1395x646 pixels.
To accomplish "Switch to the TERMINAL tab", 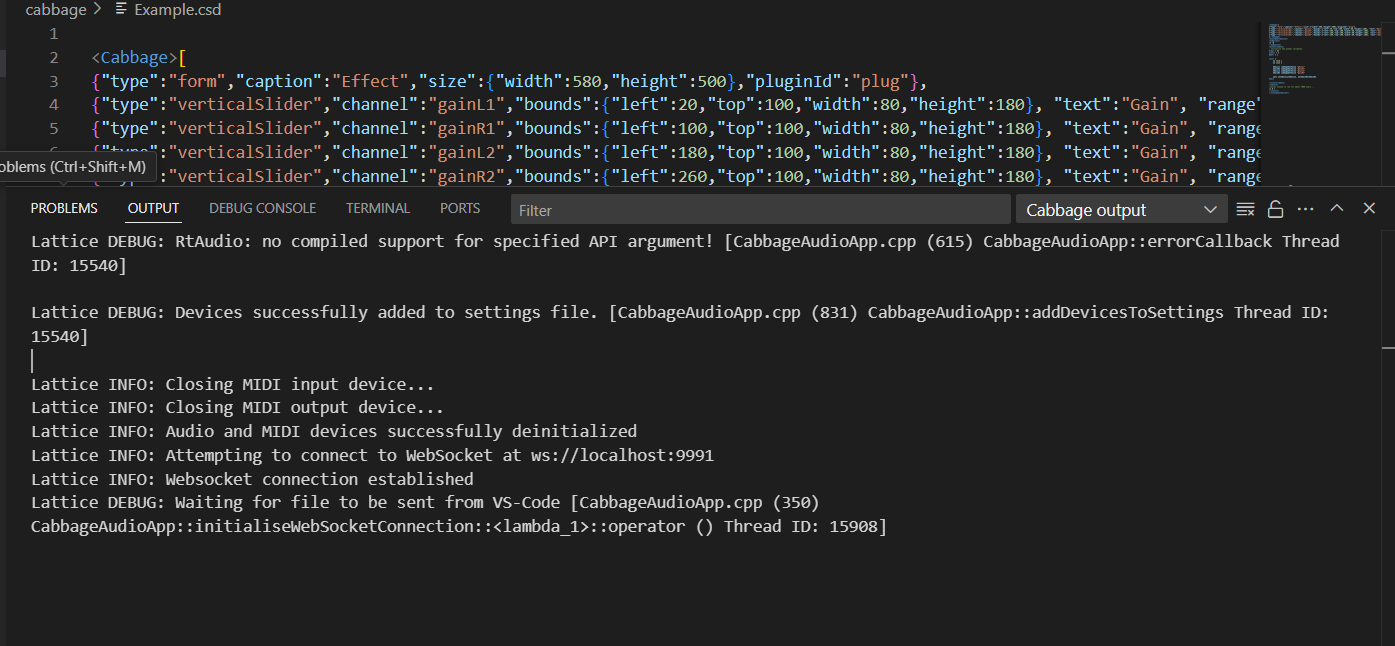I will pos(378,208).
